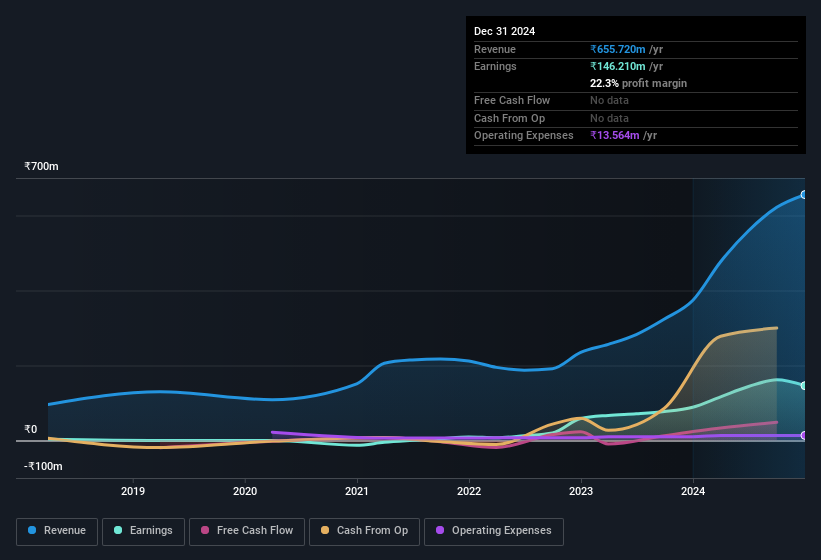
Task: Toggle the Free Cash Flow legend button
Action: [x=247, y=531]
